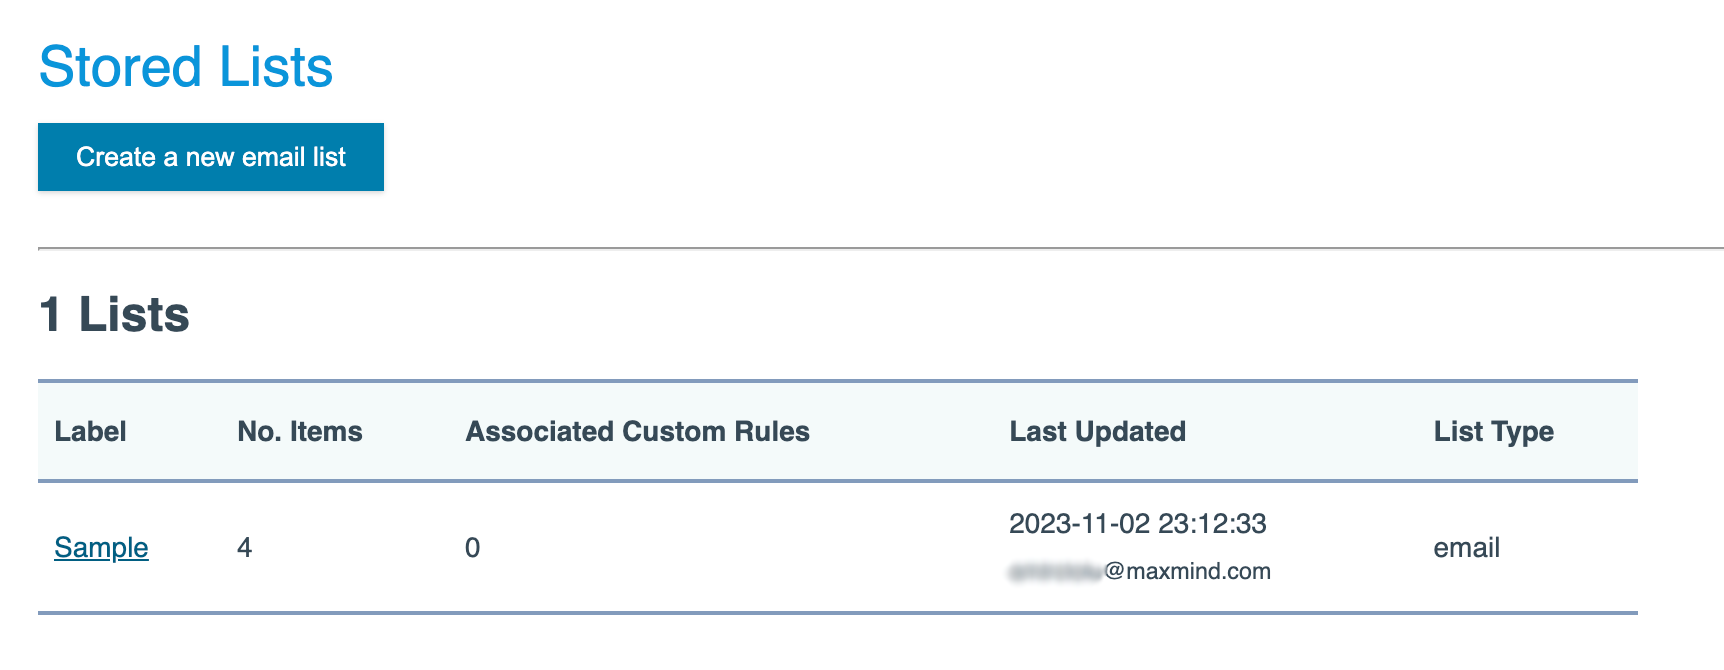Viewport: 1724px width, 670px height.
Task: Click the horizontal divider below the button
Action: [x=880, y=248]
